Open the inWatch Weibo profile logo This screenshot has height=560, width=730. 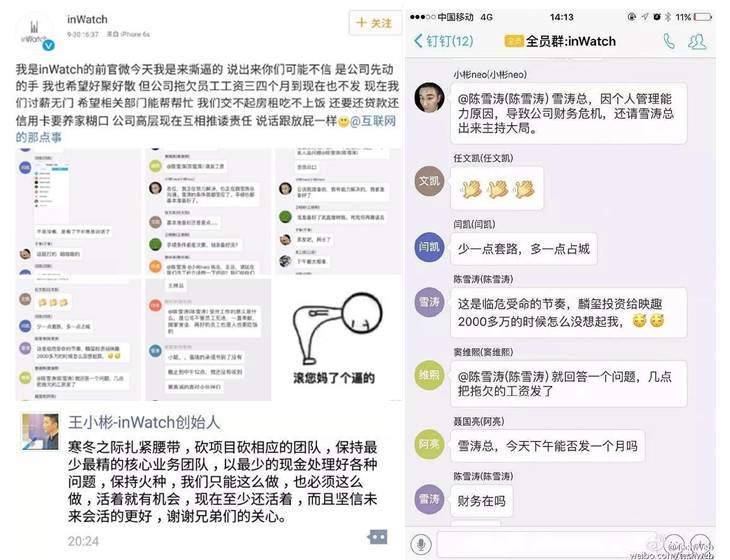click(x=34, y=33)
